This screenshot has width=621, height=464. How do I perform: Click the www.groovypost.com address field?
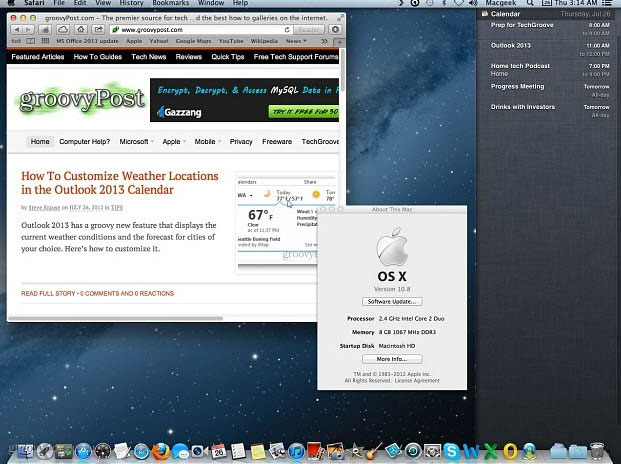[200, 30]
